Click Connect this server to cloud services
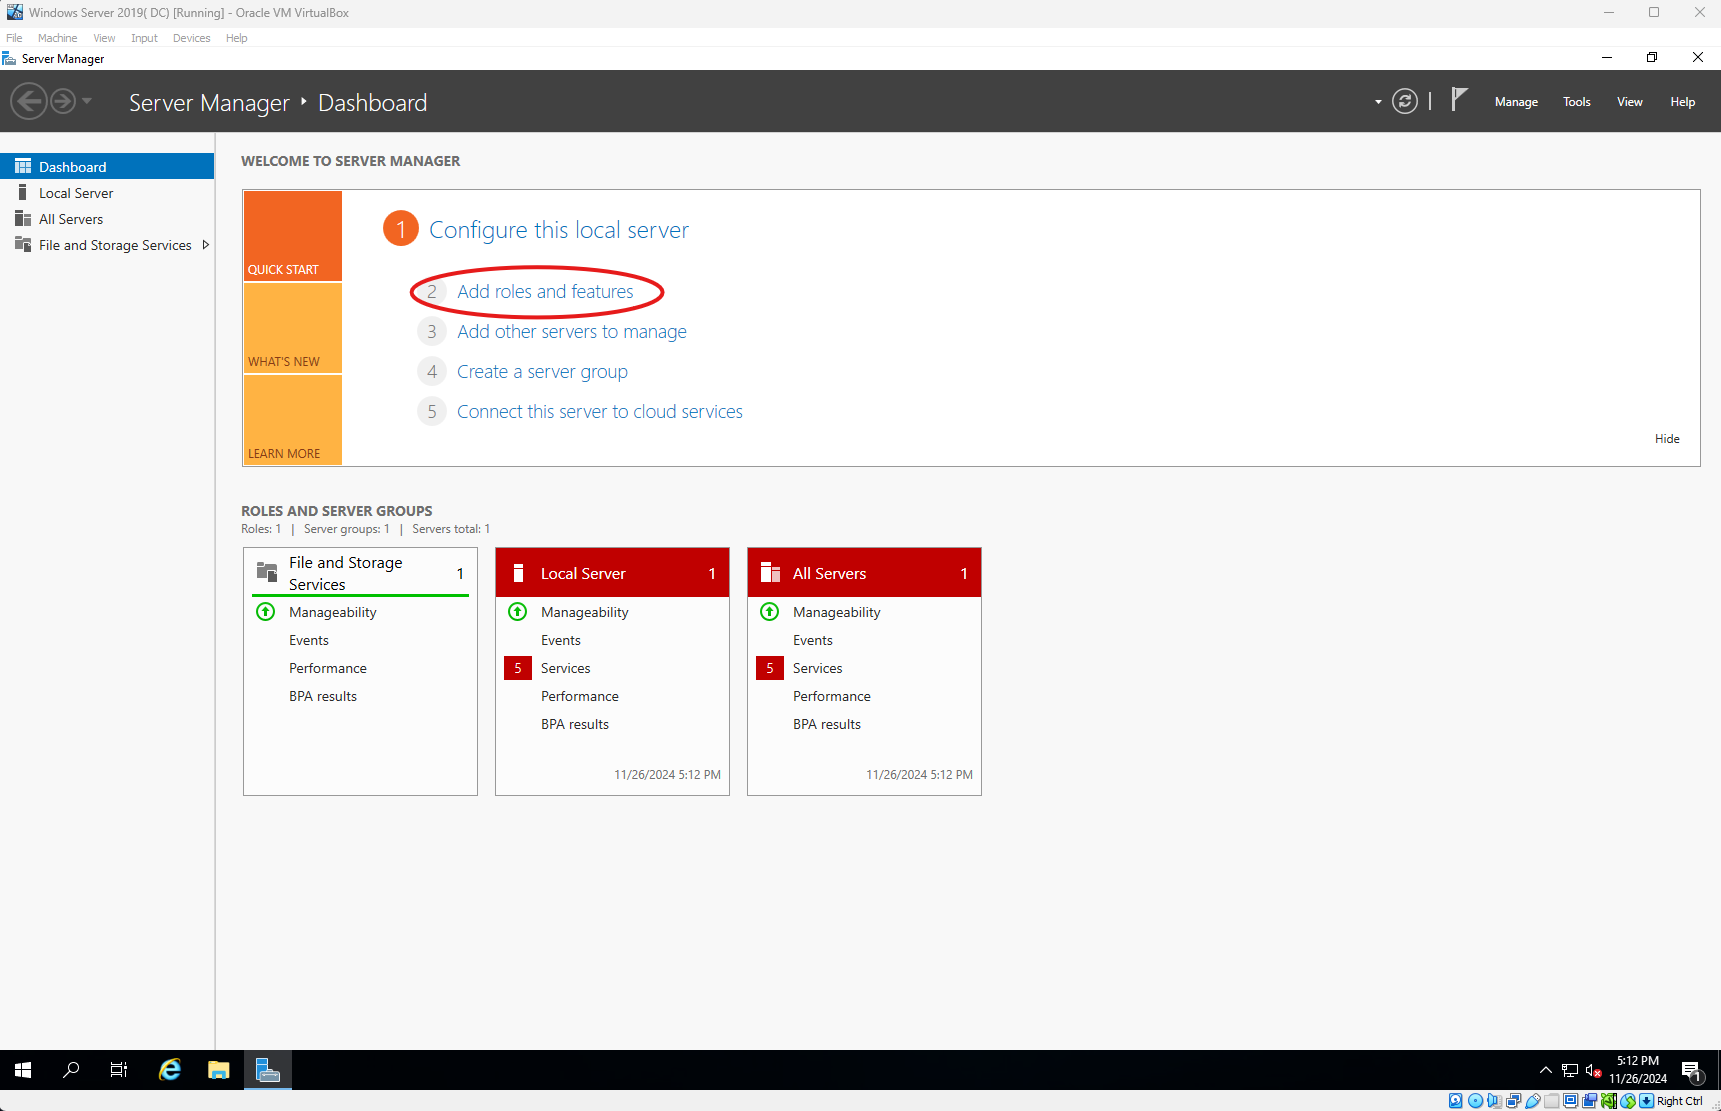 (x=600, y=412)
